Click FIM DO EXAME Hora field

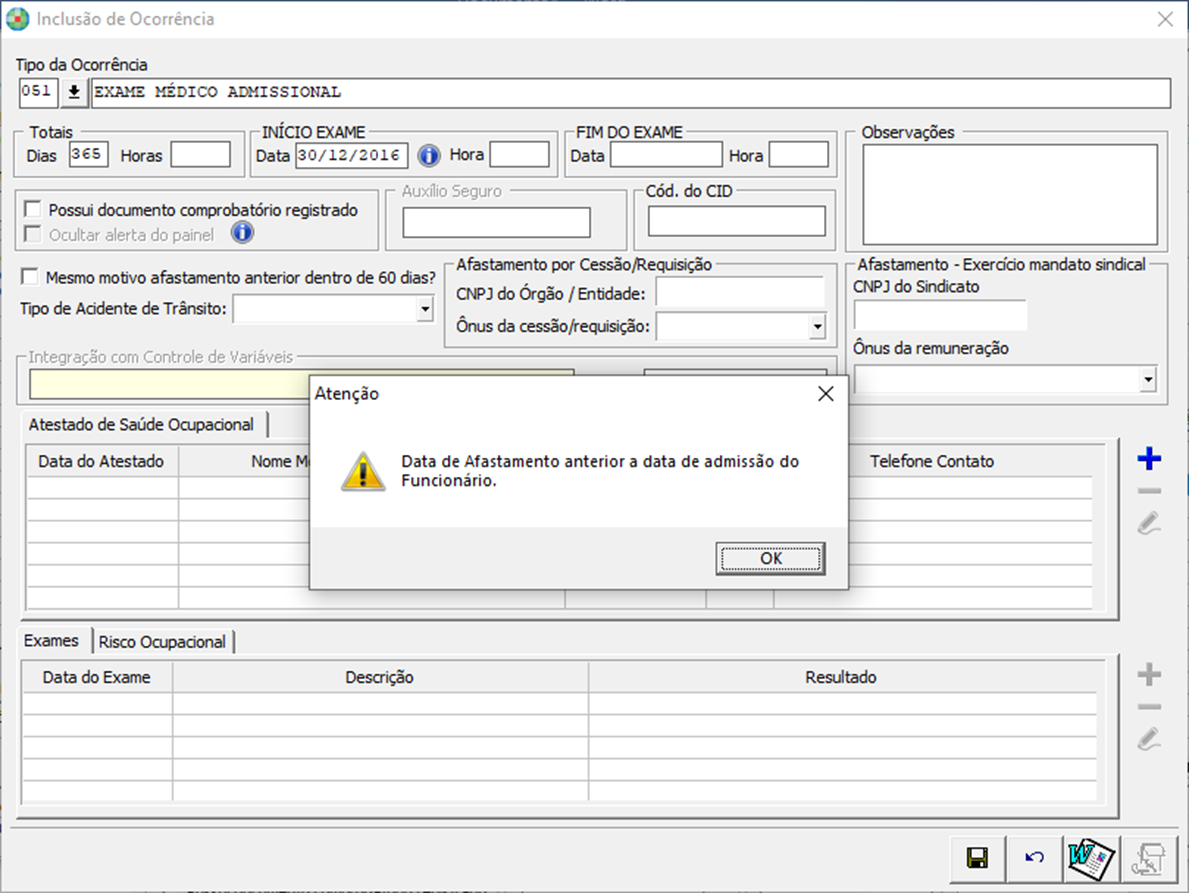click(x=798, y=155)
